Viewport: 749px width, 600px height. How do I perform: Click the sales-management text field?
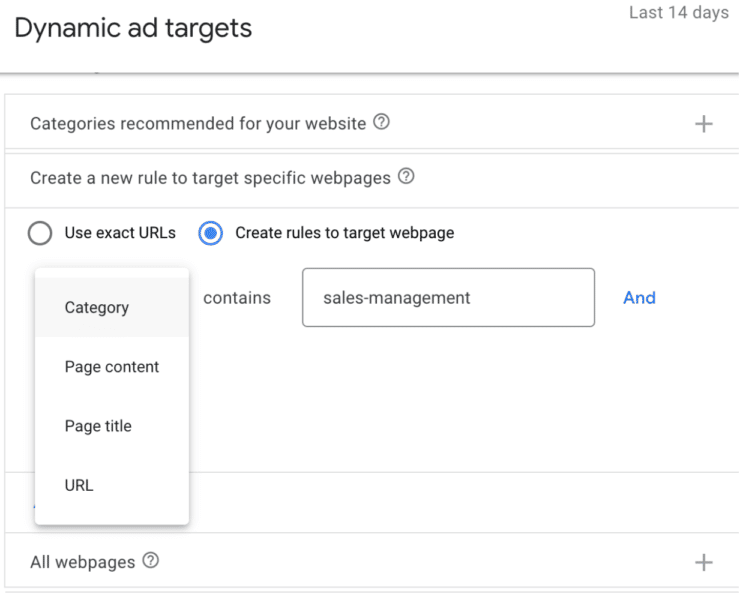(x=448, y=297)
